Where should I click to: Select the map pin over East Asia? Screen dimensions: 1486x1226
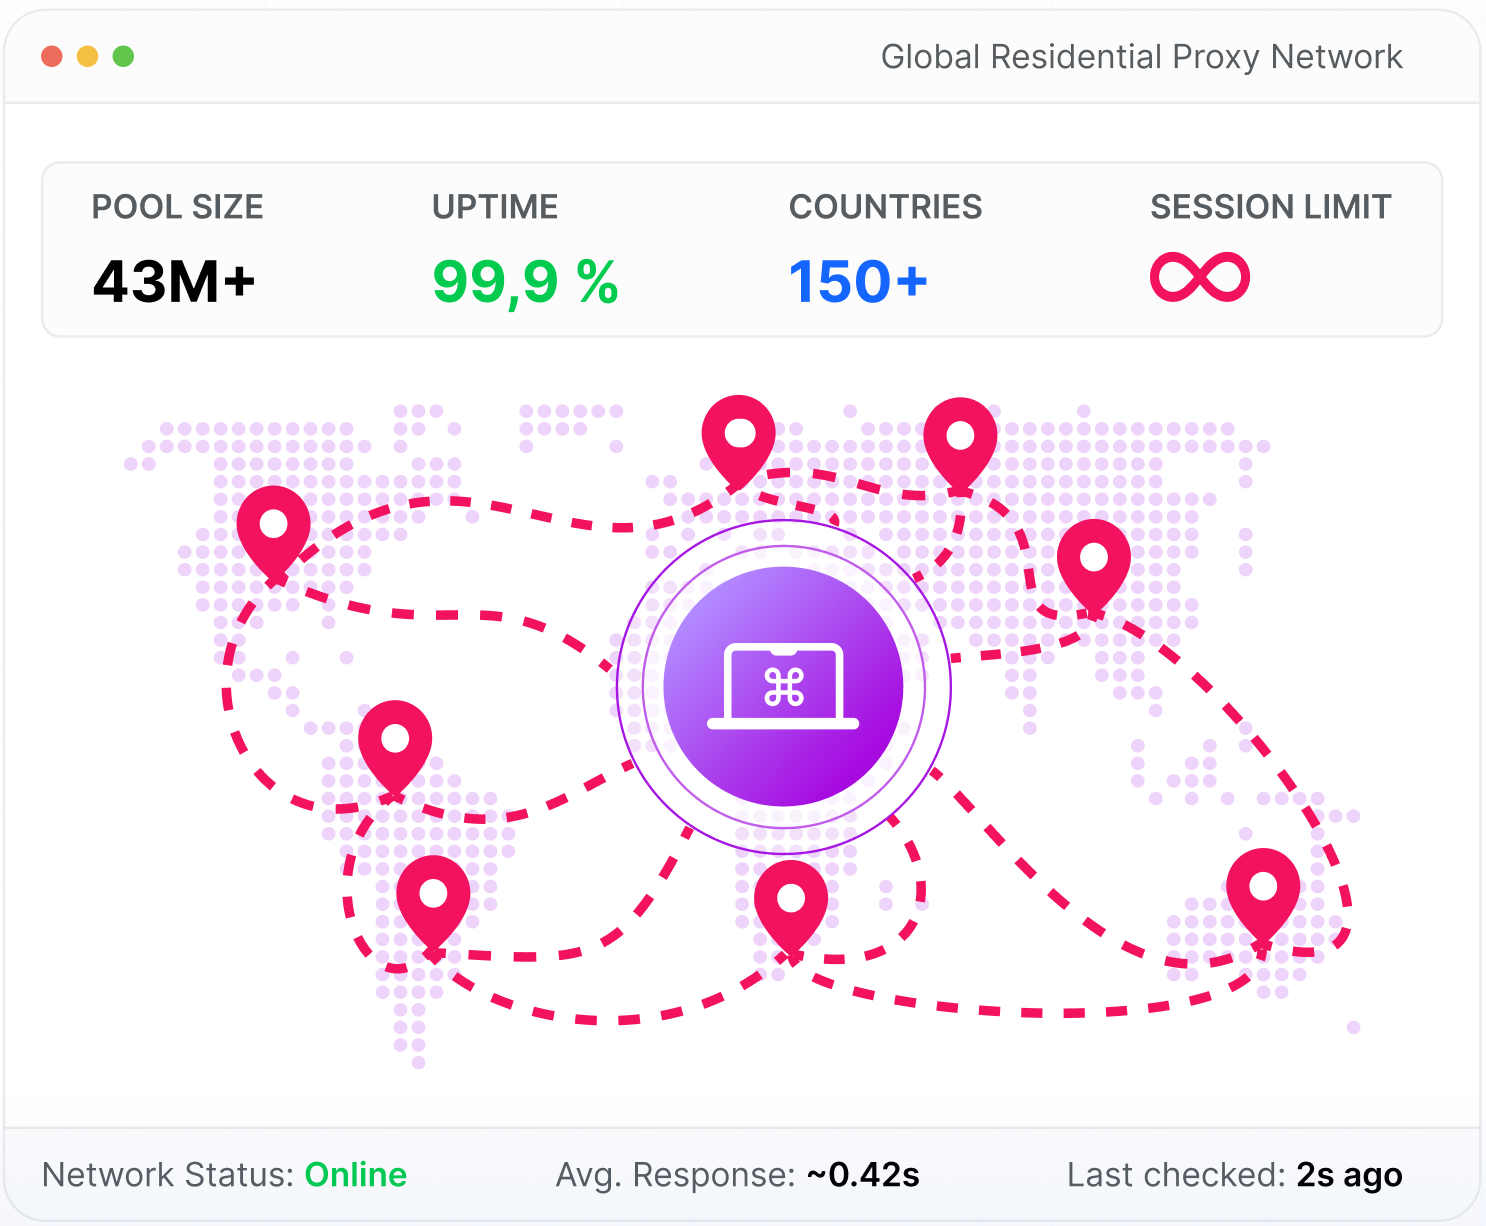coord(1094,566)
